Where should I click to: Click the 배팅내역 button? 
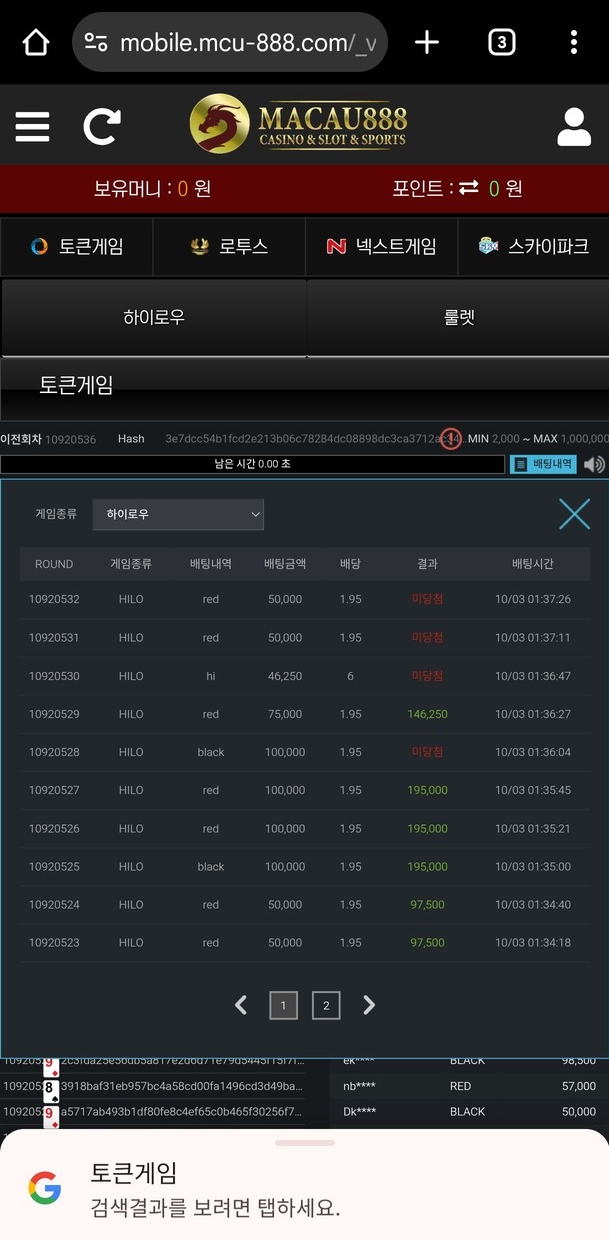(543, 464)
